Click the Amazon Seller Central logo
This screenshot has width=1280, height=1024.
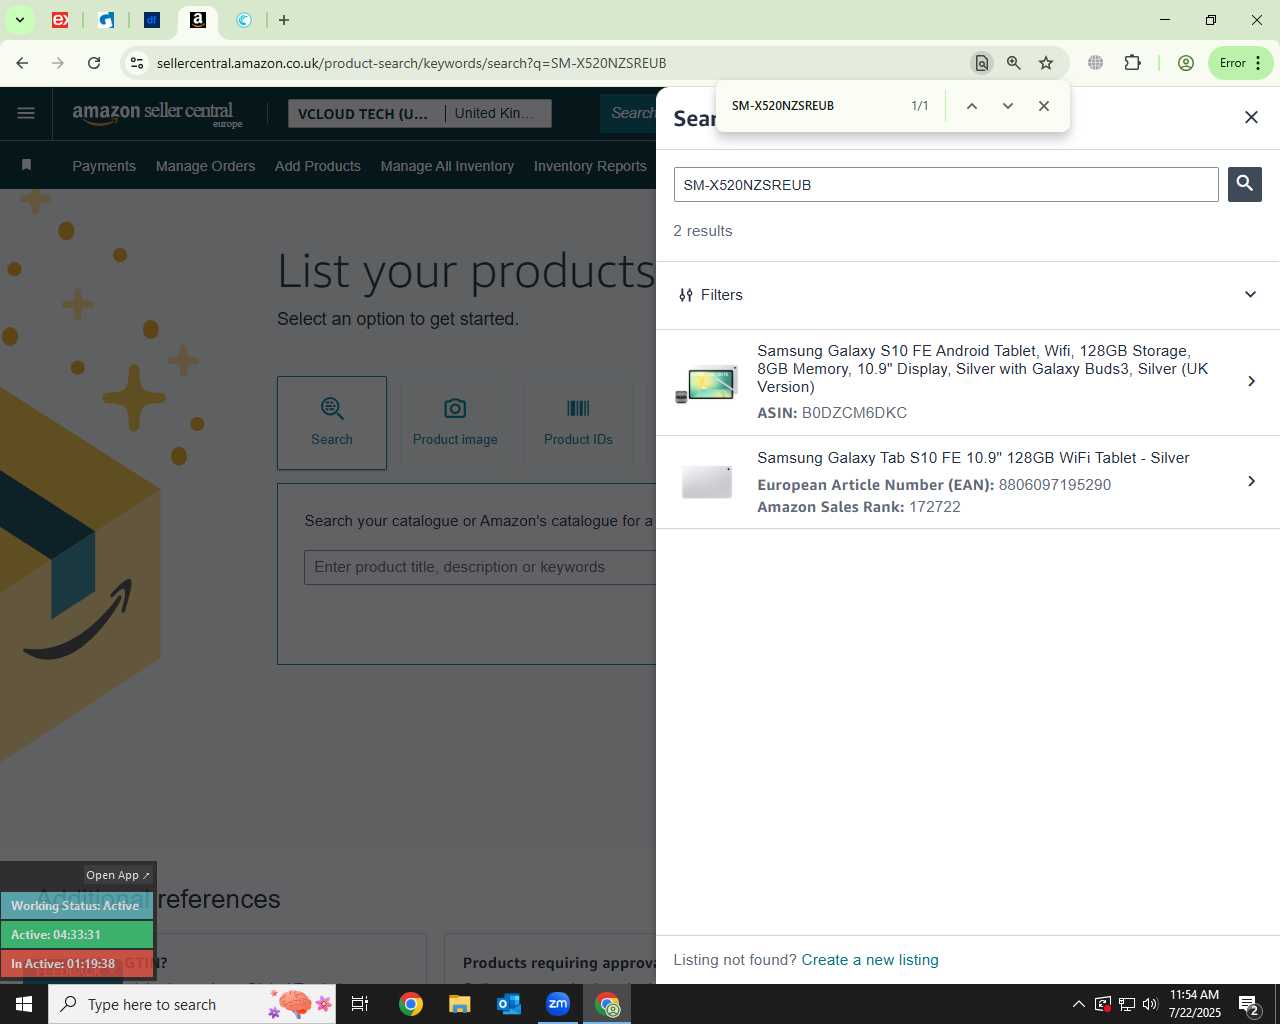pyautogui.click(x=157, y=114)
